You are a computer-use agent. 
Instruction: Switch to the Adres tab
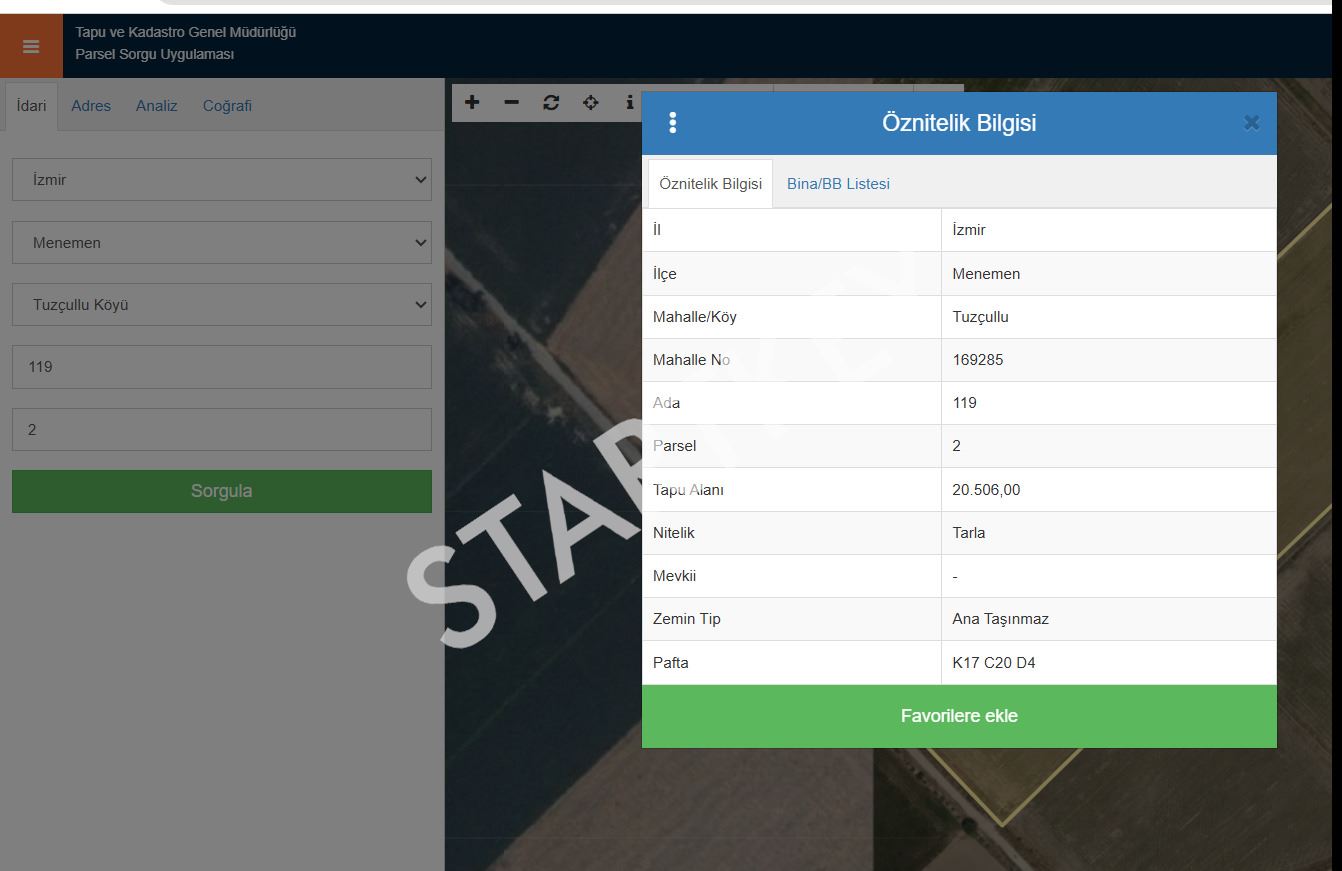point(91,106)
